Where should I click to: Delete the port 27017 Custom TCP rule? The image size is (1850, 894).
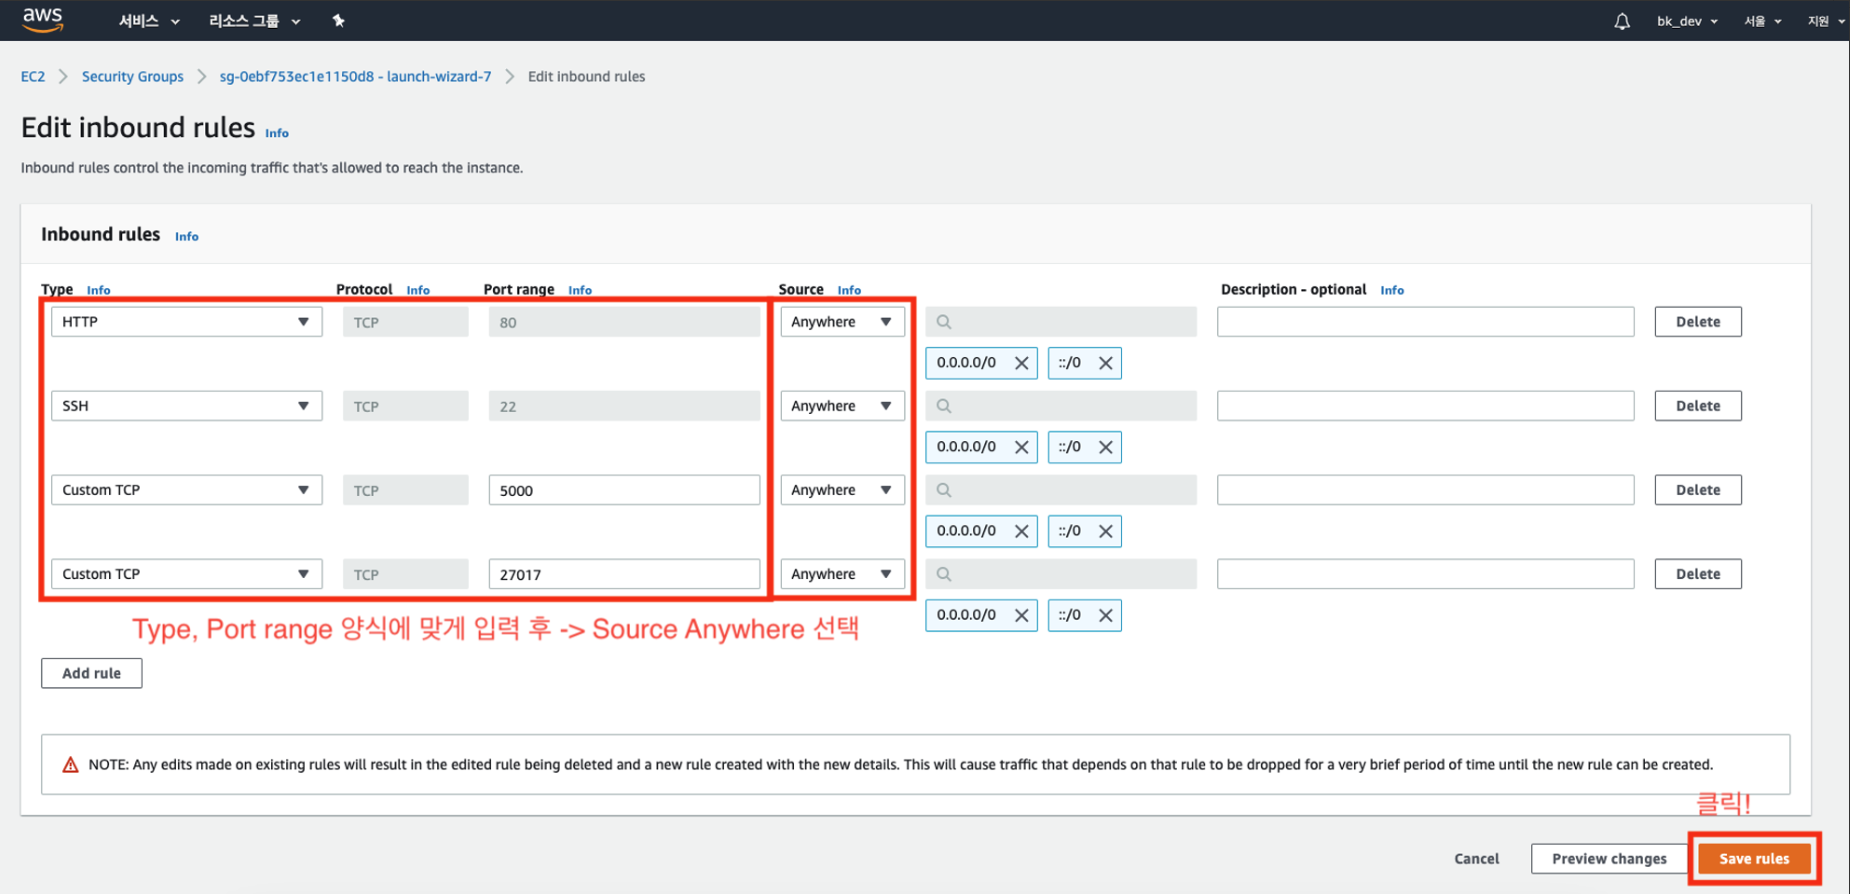(x=1698, y=574)
